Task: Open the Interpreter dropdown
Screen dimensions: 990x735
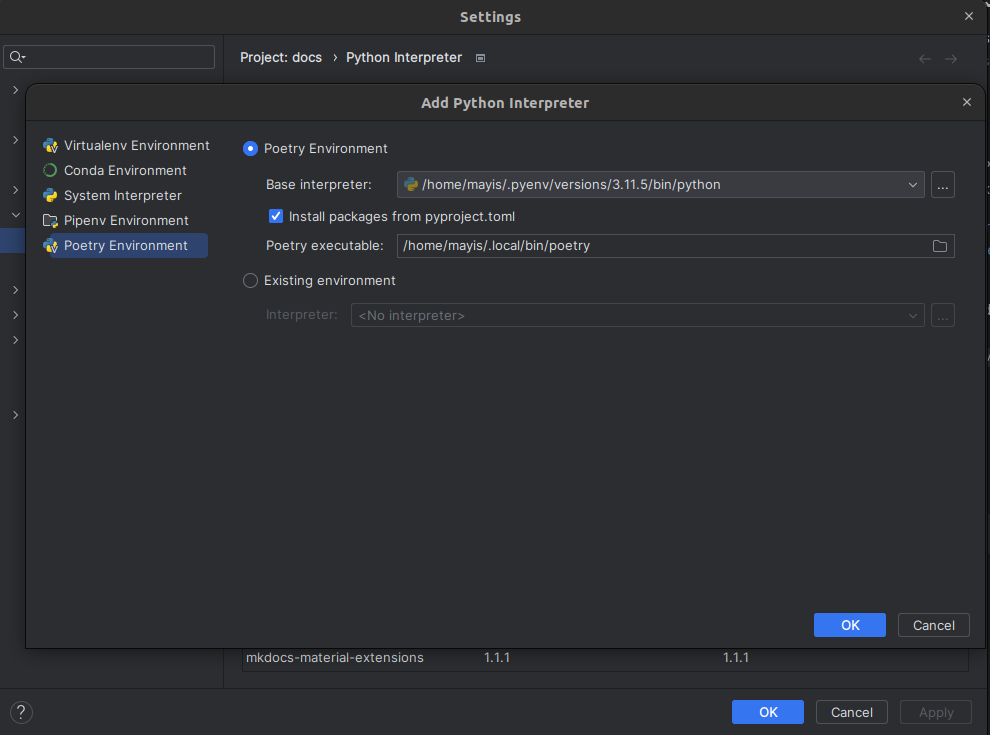Action: point(912,315)
